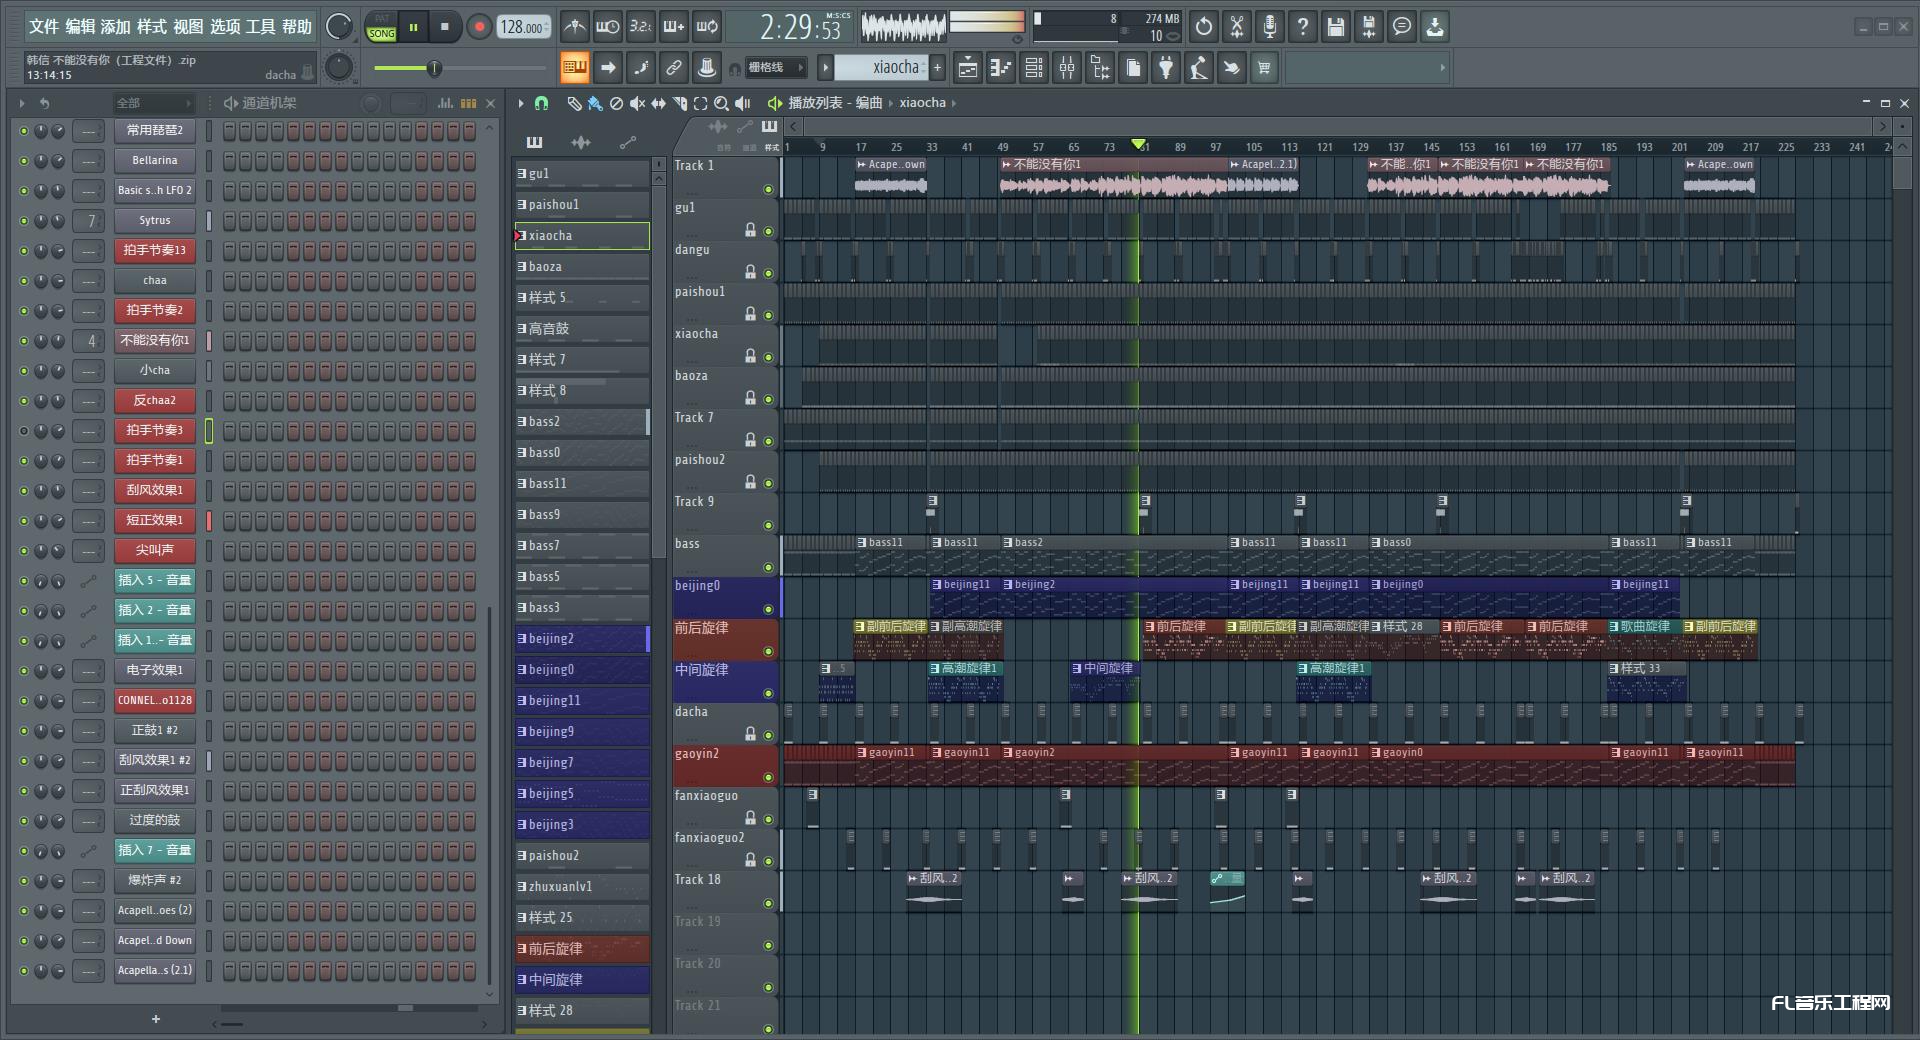1920x1040 pixels.
Task: Select the playlist slice tool
Action: (x=679, y=103)
